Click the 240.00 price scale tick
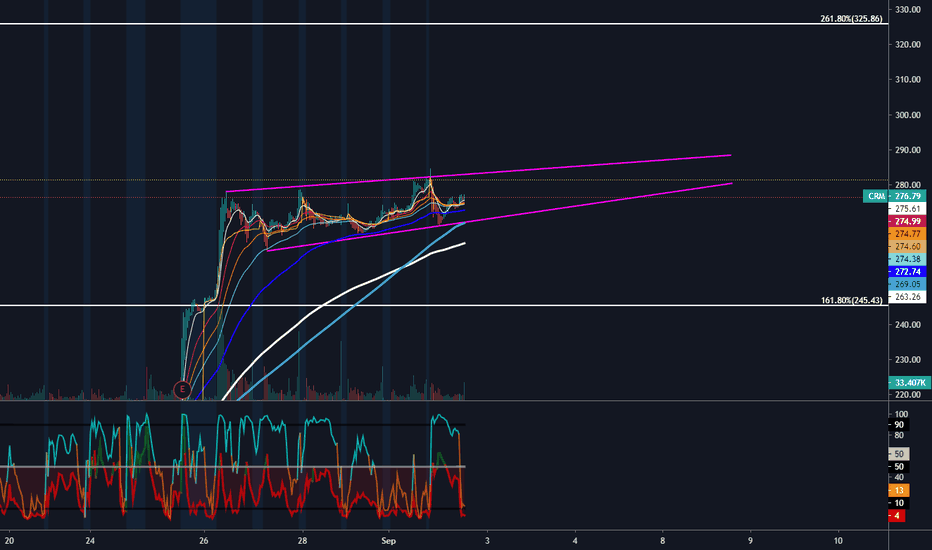This screenshot has width=932, height=550. [908, 325]
